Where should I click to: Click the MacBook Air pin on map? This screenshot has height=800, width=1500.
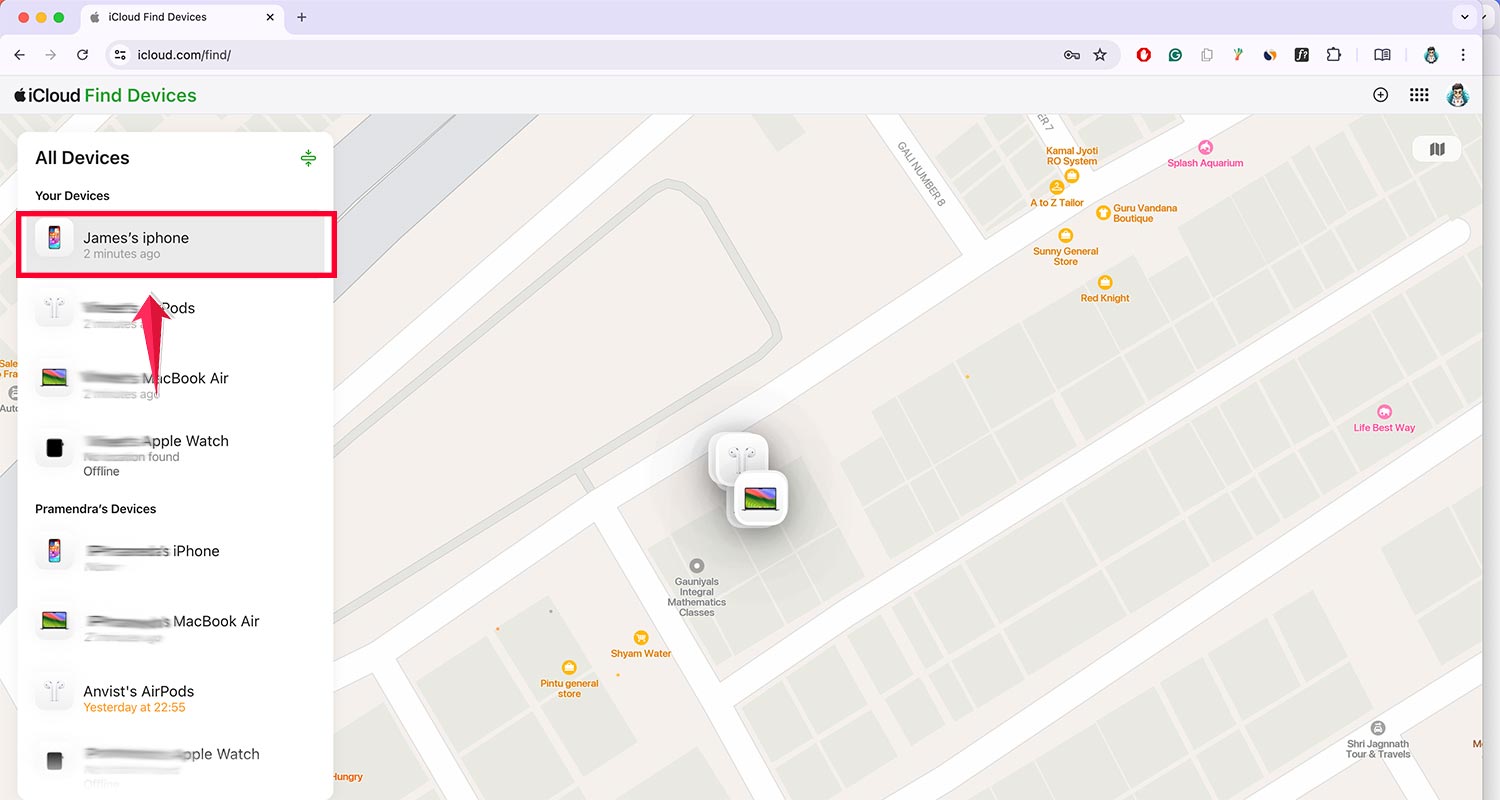click(x=761, y=497)
